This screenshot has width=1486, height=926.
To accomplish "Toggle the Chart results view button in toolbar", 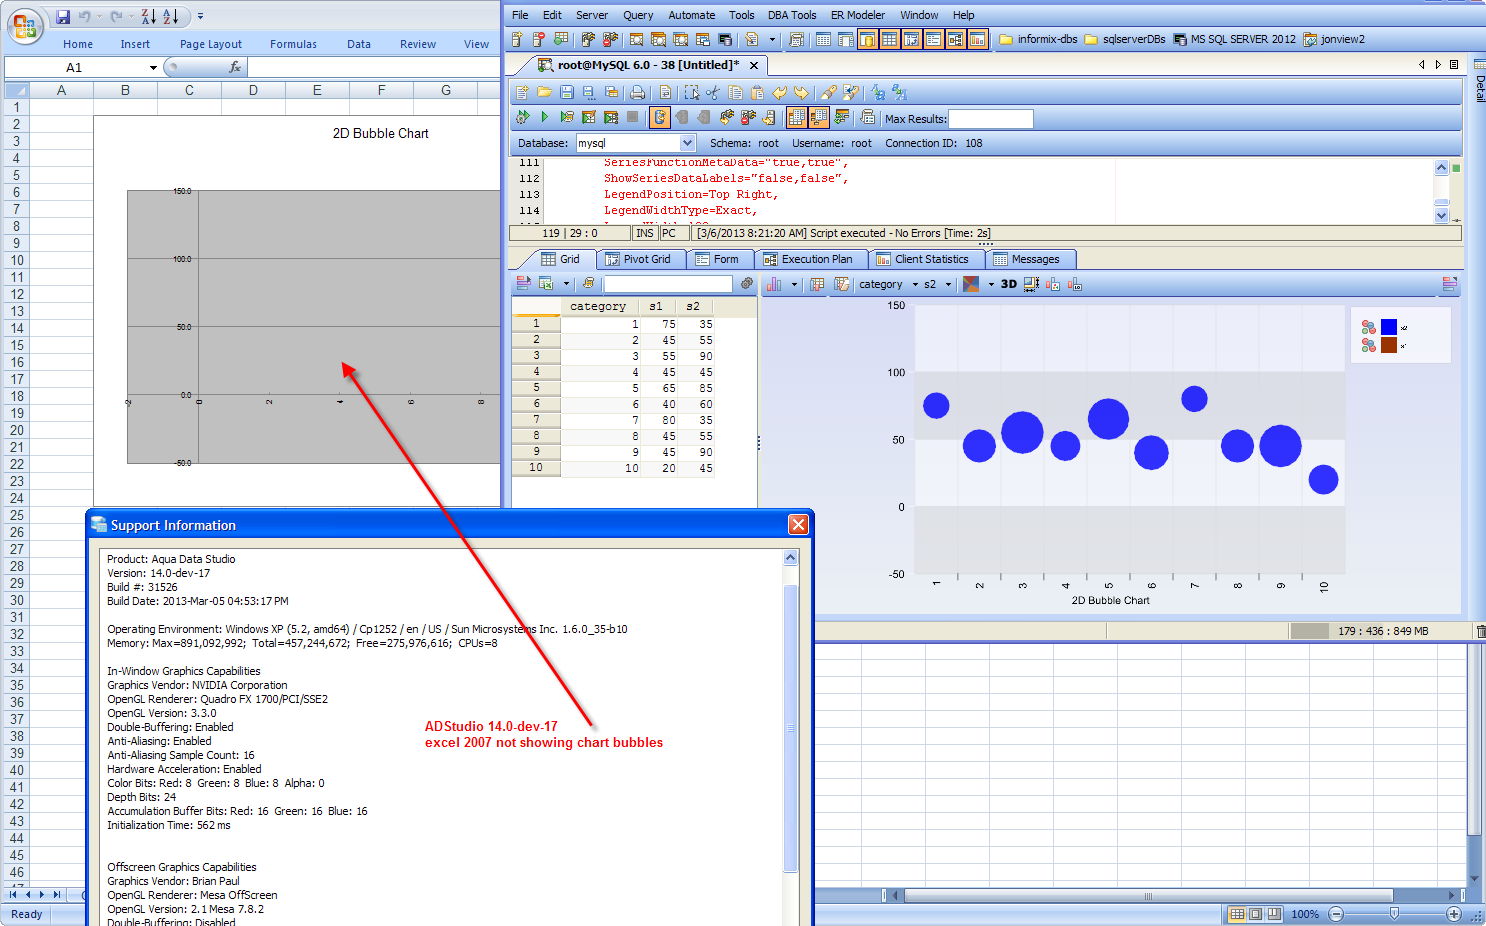I will coord(978,39).
